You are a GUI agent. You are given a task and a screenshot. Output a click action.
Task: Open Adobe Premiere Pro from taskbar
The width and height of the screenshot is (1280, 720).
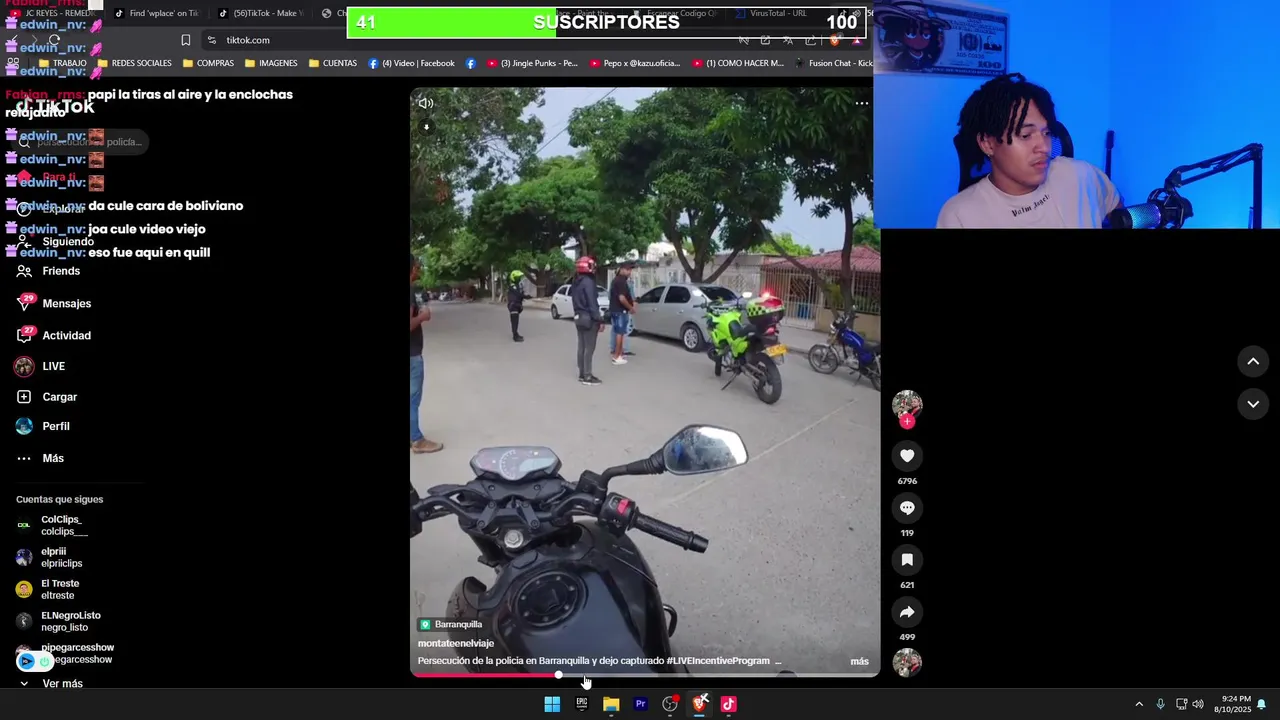click(x=640, y=704)
